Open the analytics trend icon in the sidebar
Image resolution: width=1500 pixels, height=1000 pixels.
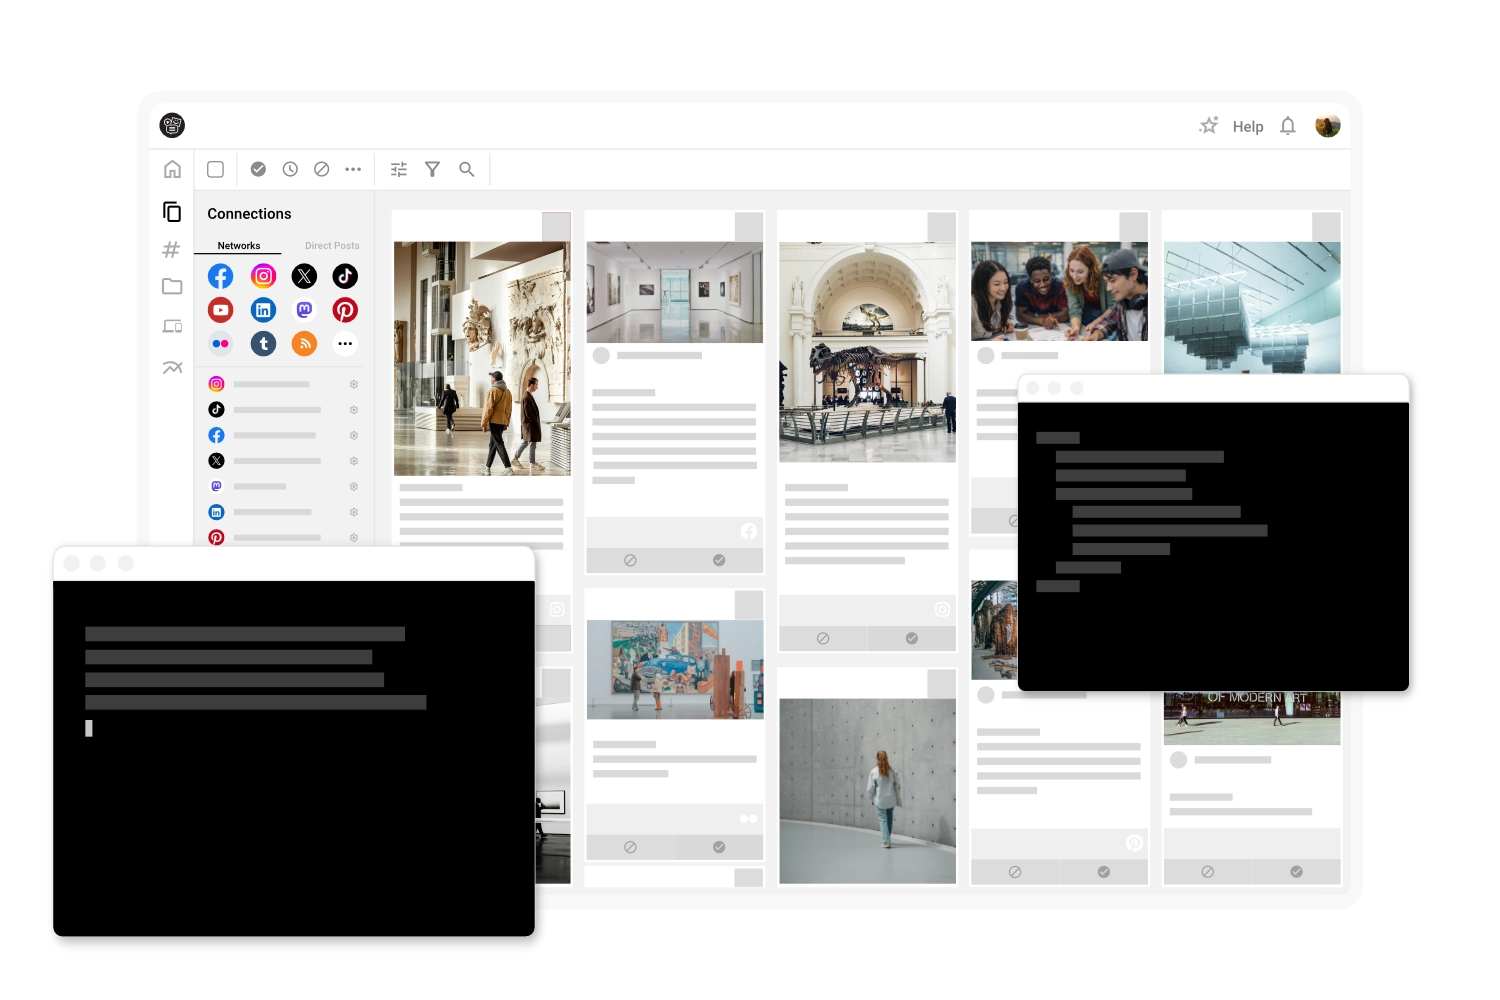point(172,367)
